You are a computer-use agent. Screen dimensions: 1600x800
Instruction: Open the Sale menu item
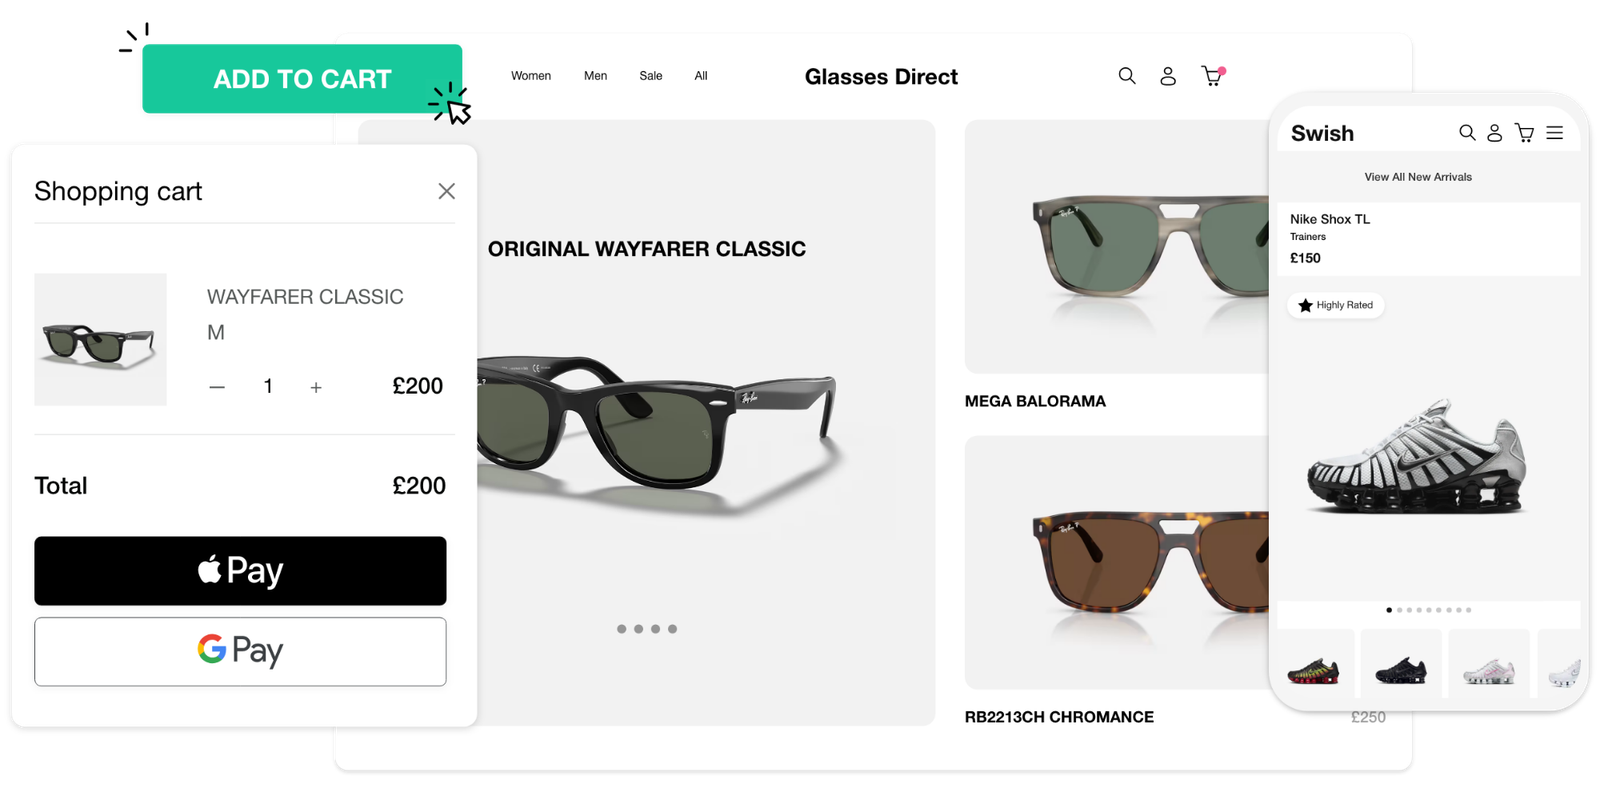tap(651, 76)
